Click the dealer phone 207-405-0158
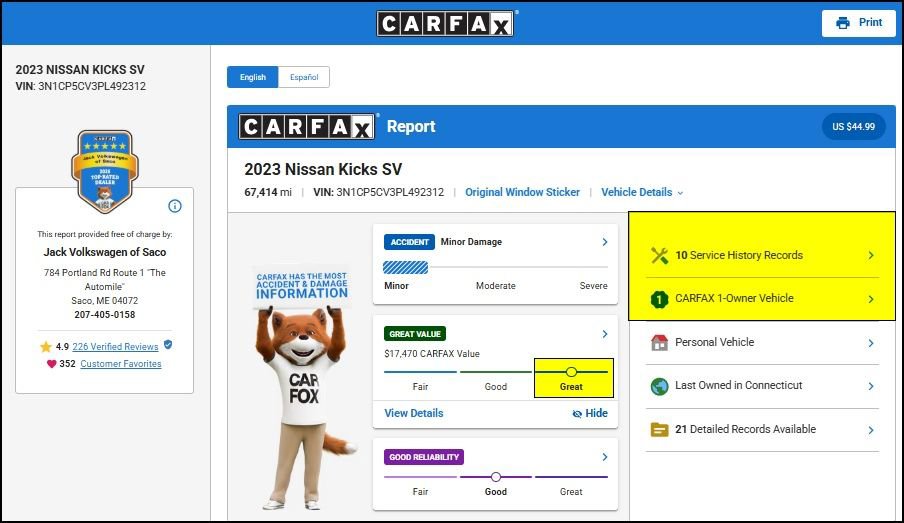904x523 pixels. click(x=104, y=315)
